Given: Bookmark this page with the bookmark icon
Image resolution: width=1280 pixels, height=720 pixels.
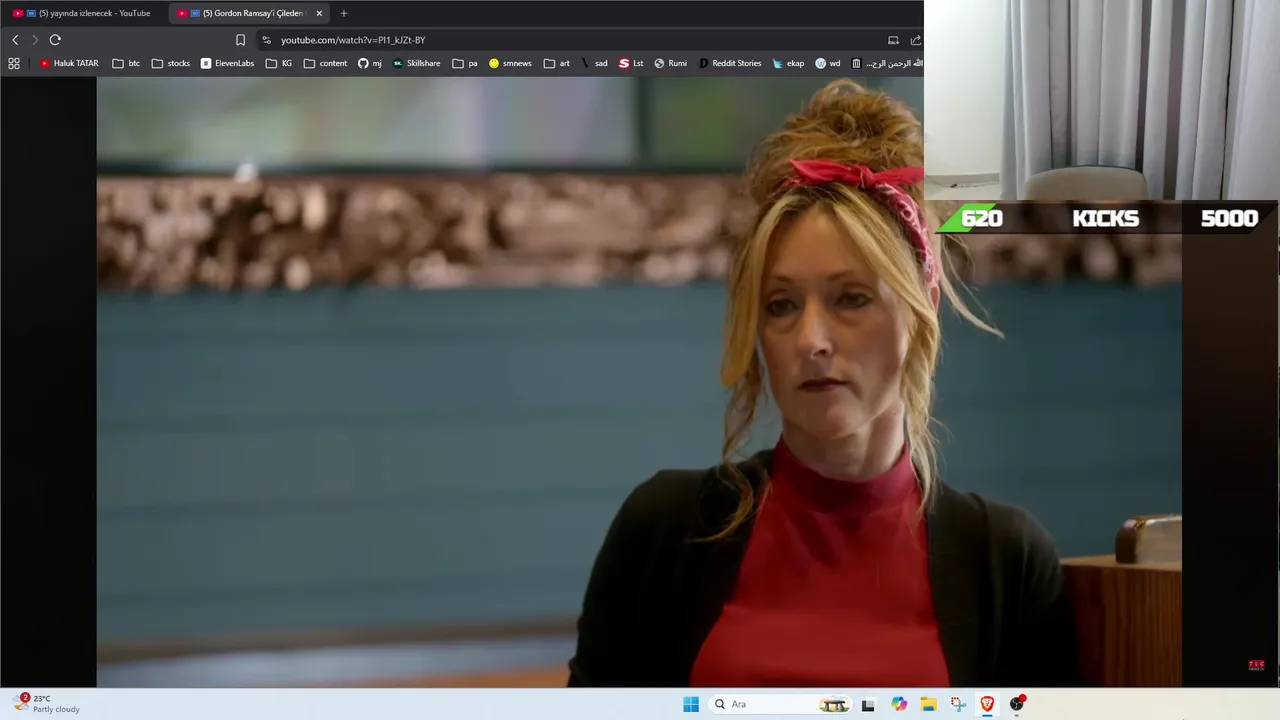Looking at the screenshot, I should 240,40.
